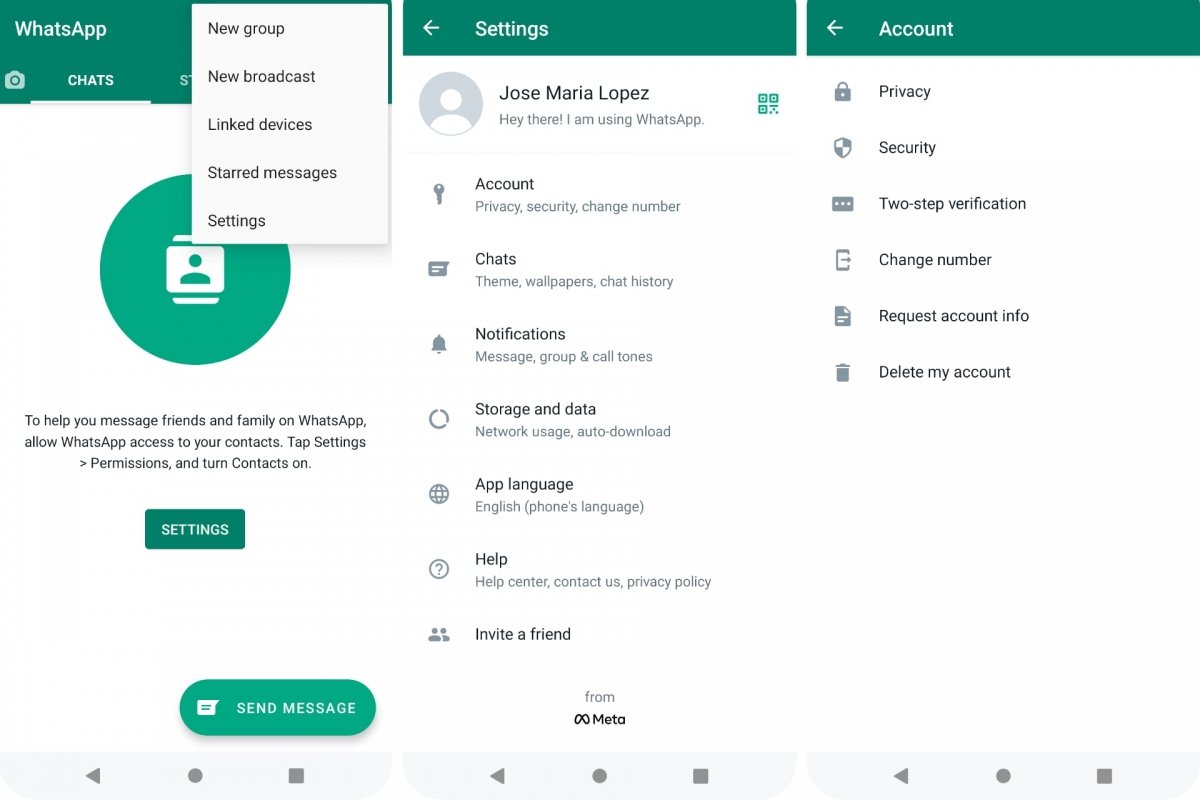Tap the App language globe icon
Screen dimensions: 1200x800
[438, 494]
